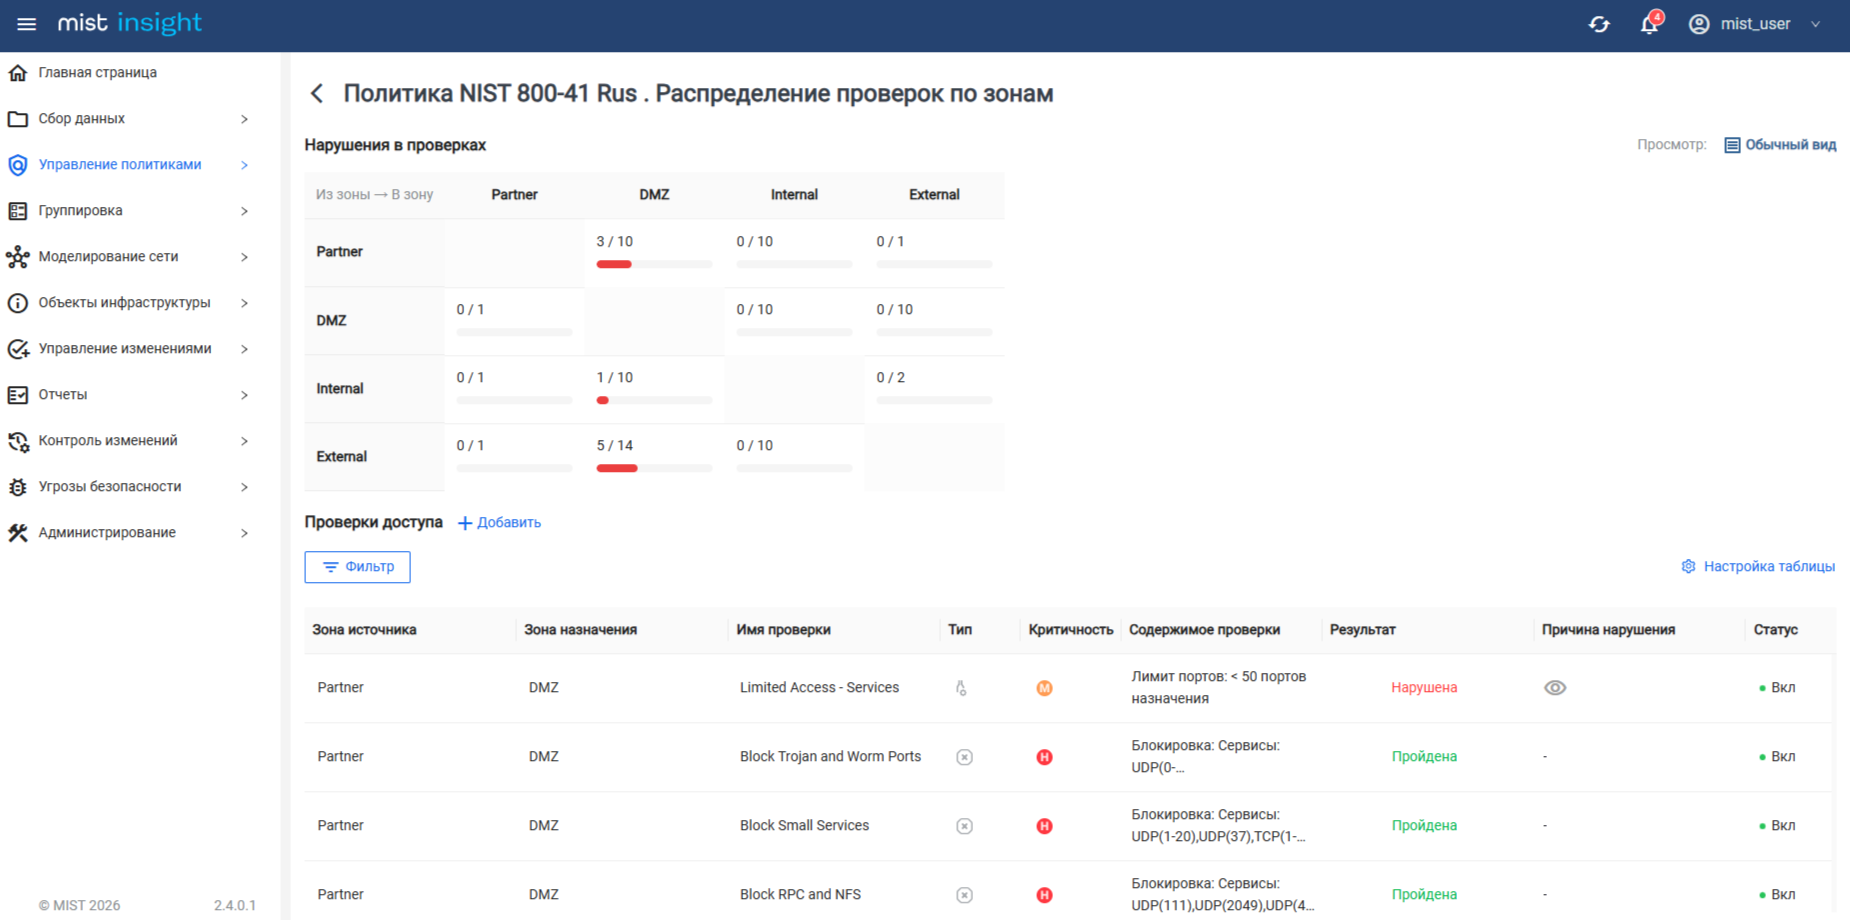1850x920 pixels.
Task: Open the hamburger menu icon
Action: tap(27, 24)
